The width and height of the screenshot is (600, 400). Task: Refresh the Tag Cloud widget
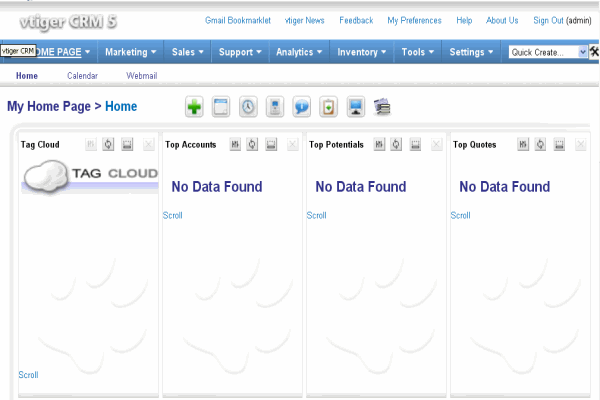(109, 145)
